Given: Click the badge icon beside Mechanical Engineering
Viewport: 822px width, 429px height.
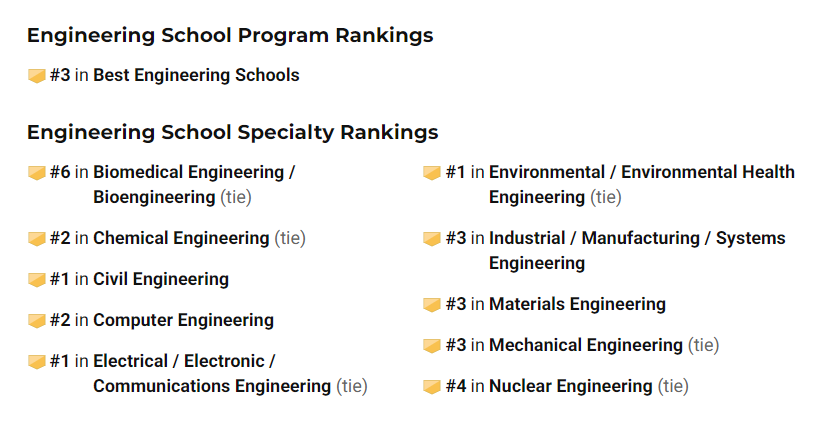Looking at the screenshot, I should click(432, 346).
